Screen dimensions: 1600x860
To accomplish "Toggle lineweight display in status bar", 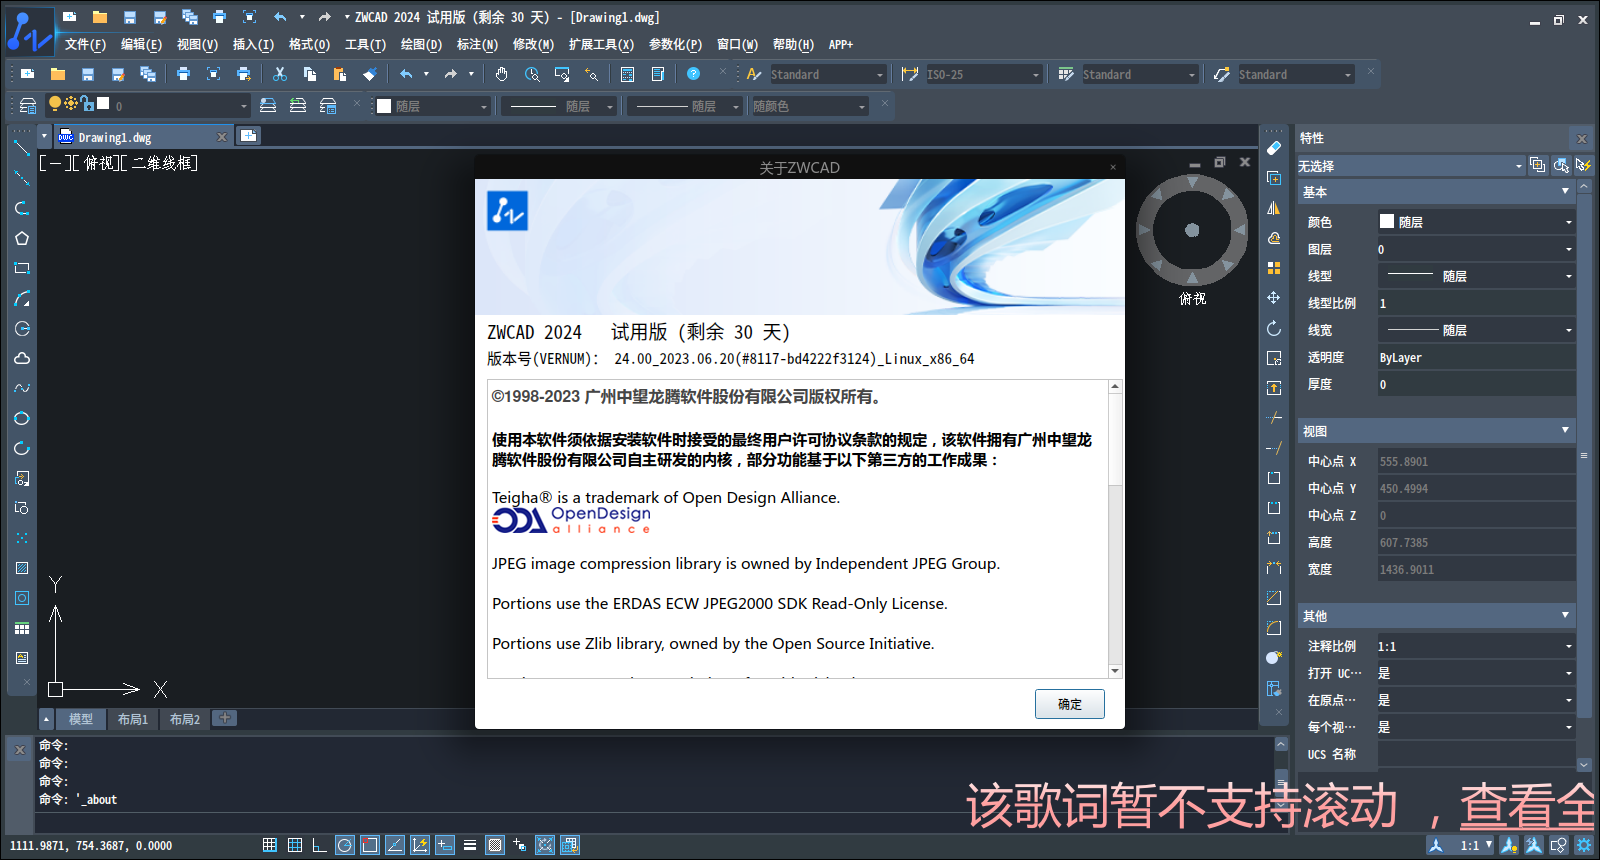I will (x=470, y=845).
